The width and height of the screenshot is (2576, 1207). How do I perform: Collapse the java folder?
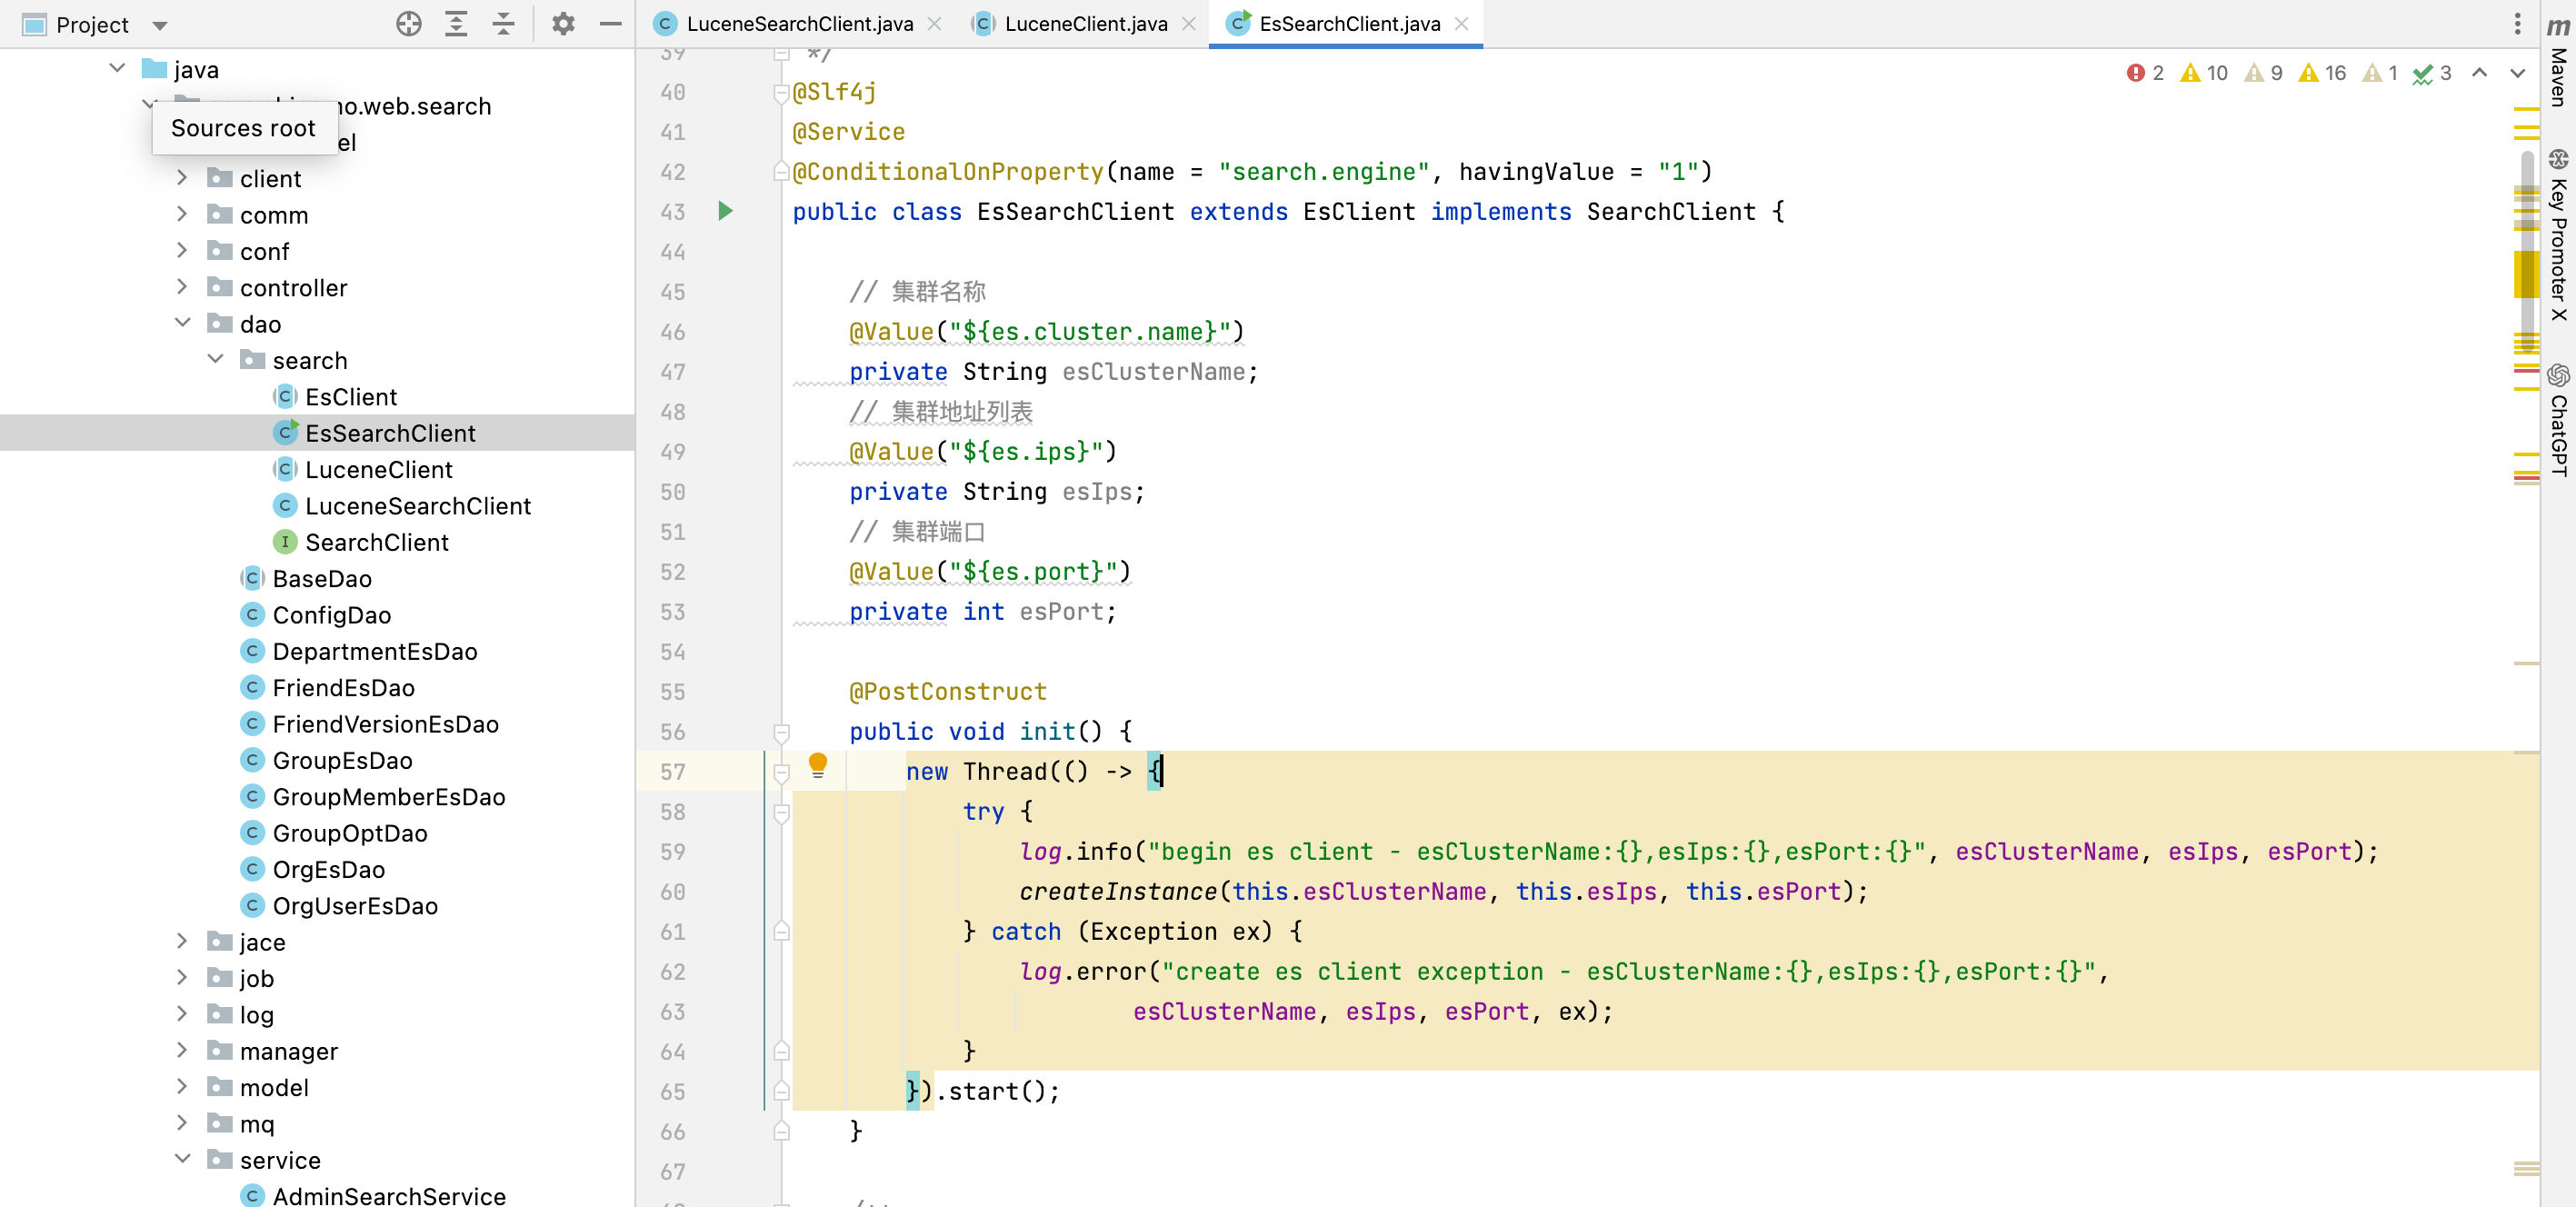(118, 68)
